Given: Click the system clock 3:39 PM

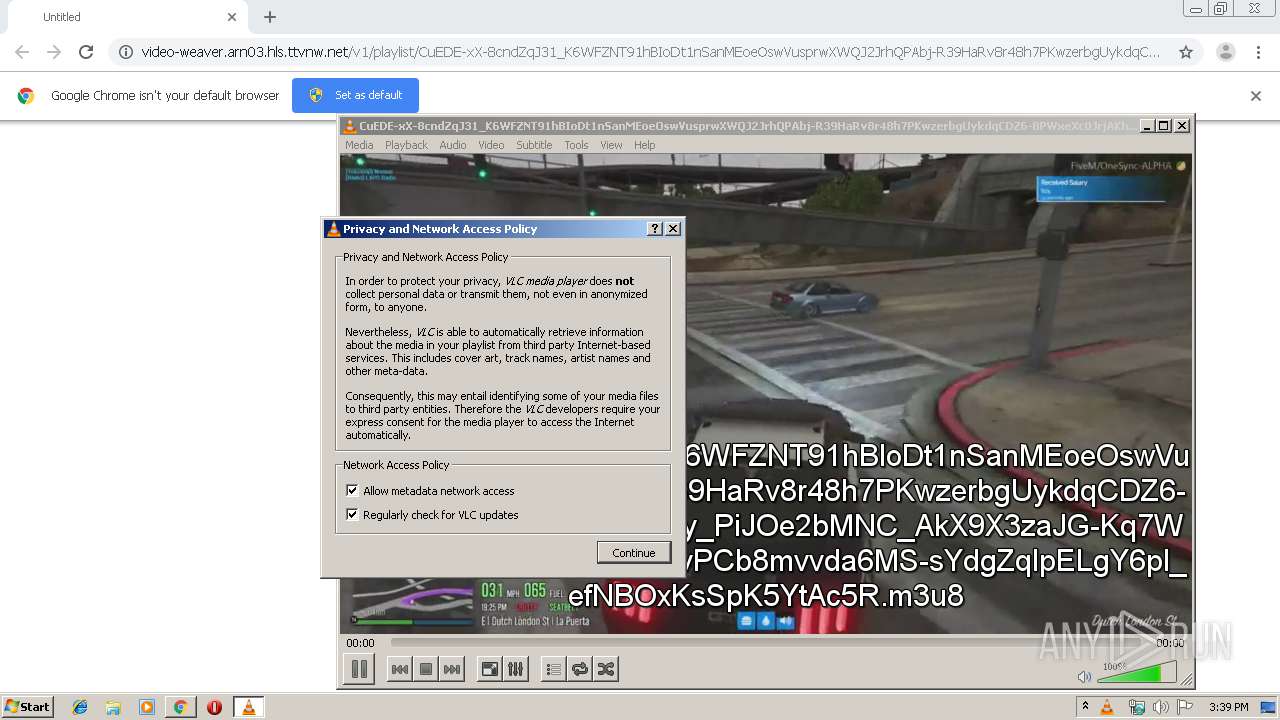Looking at the screenshot, I should pos(1228,707).
